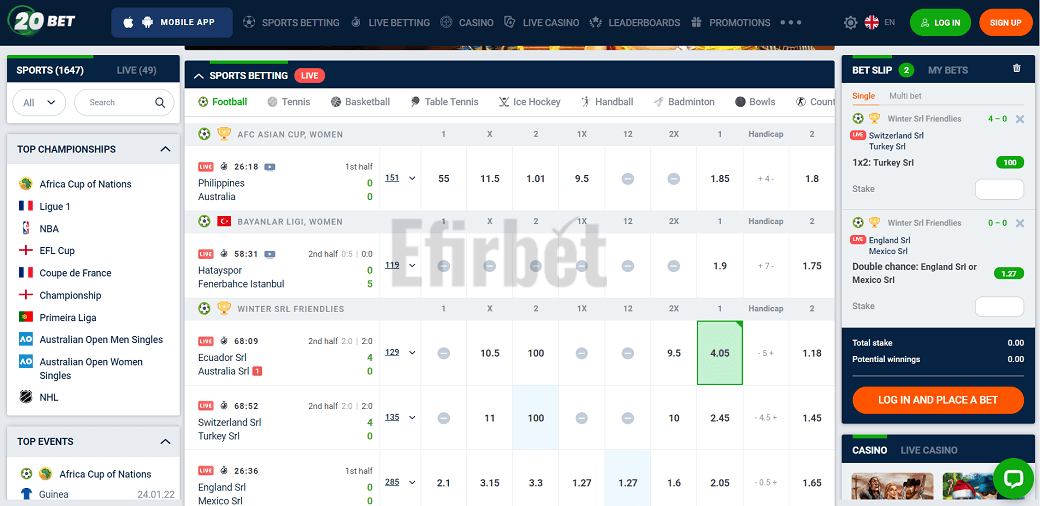
Task: Click the orange Sign Up button
Action: pyautogui.click(x=1006, y=23)
